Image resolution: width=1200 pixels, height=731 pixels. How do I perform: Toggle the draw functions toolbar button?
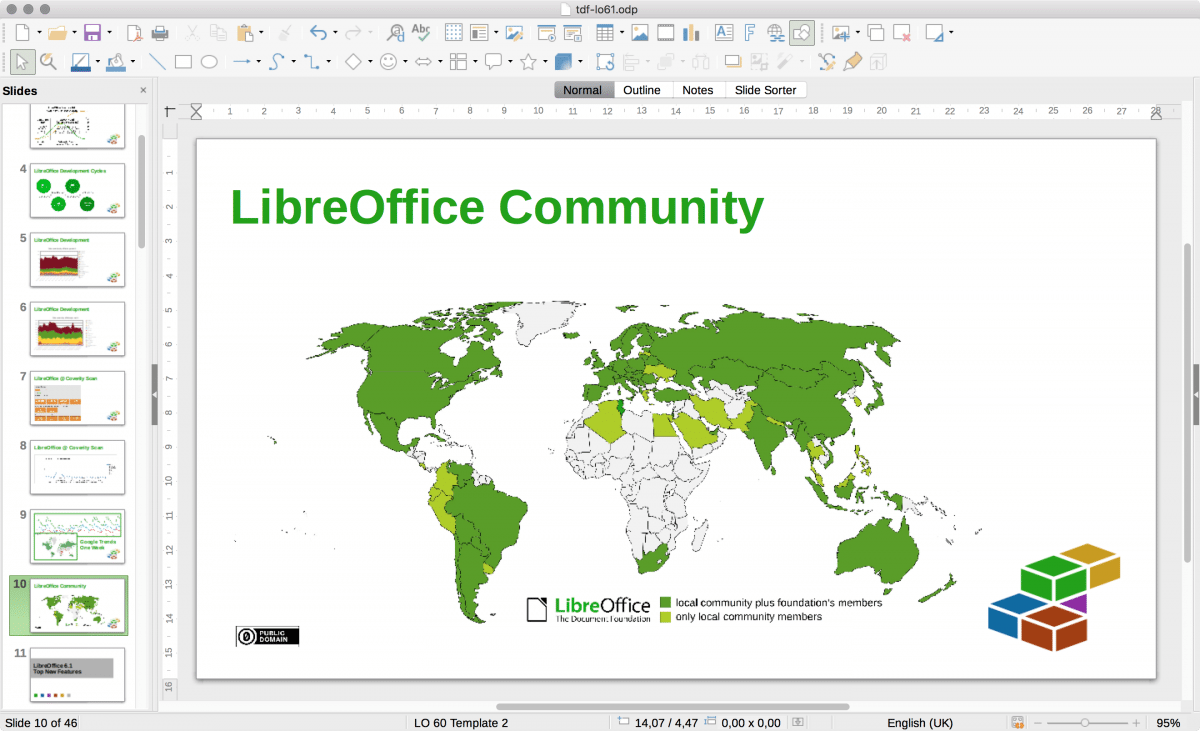[801, 33]
